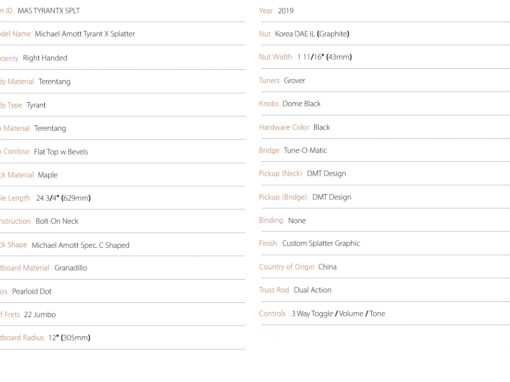Select the Dome Black value
This screenshot has height=382, width=510.
point(301,104)
